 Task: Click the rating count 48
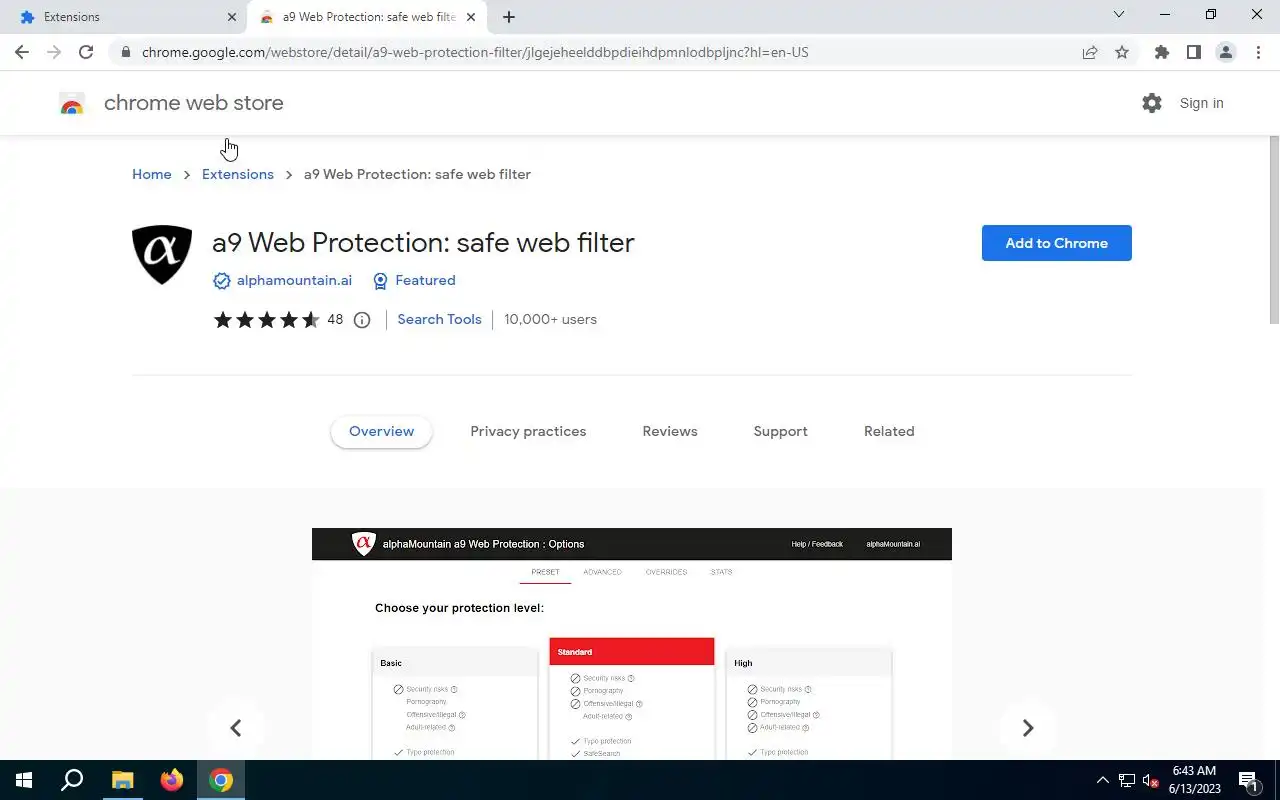tap(335, 320)
